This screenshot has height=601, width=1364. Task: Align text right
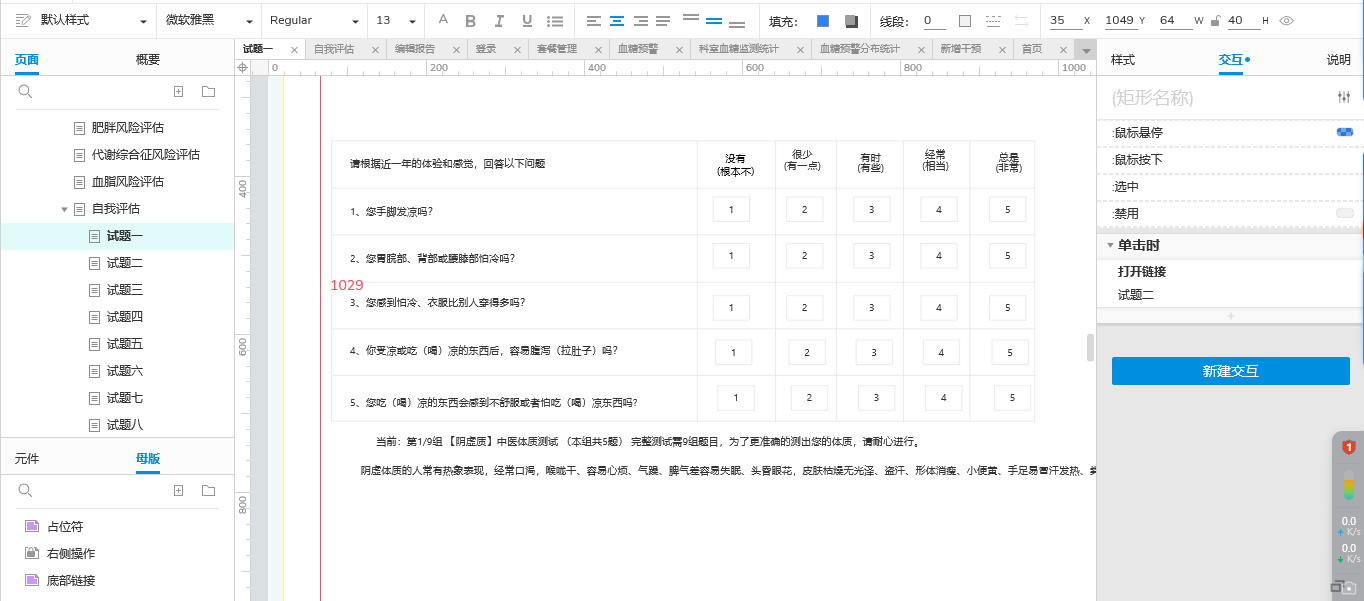(x=642, y=21)
